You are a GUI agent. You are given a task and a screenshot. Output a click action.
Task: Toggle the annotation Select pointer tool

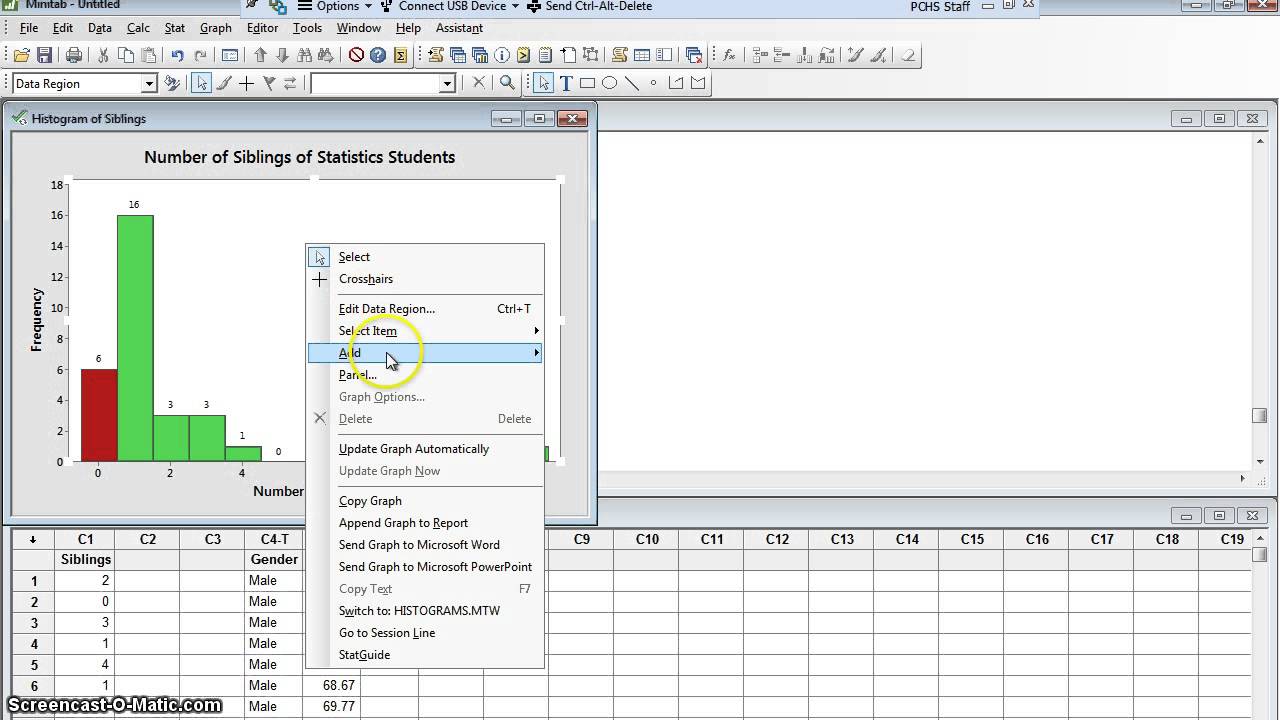543,84
